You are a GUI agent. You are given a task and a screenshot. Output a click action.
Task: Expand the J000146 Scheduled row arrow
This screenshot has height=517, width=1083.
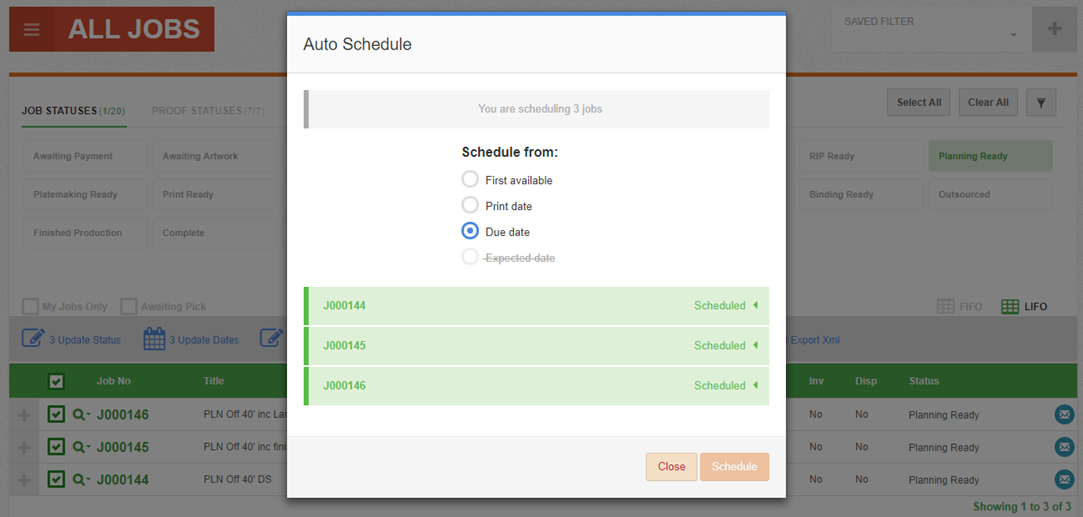tap(755, 385)
